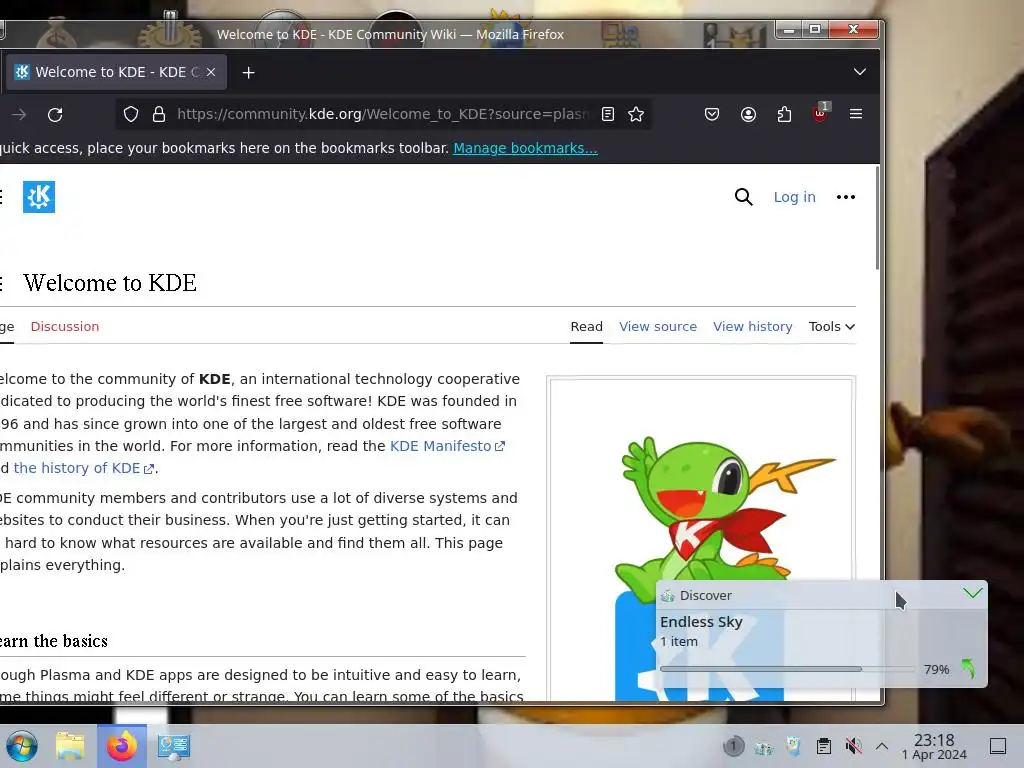The height and width of the screenshot is (768, 1024).
Task: Click the notifications counter tray icon
Action: (733, 746)
